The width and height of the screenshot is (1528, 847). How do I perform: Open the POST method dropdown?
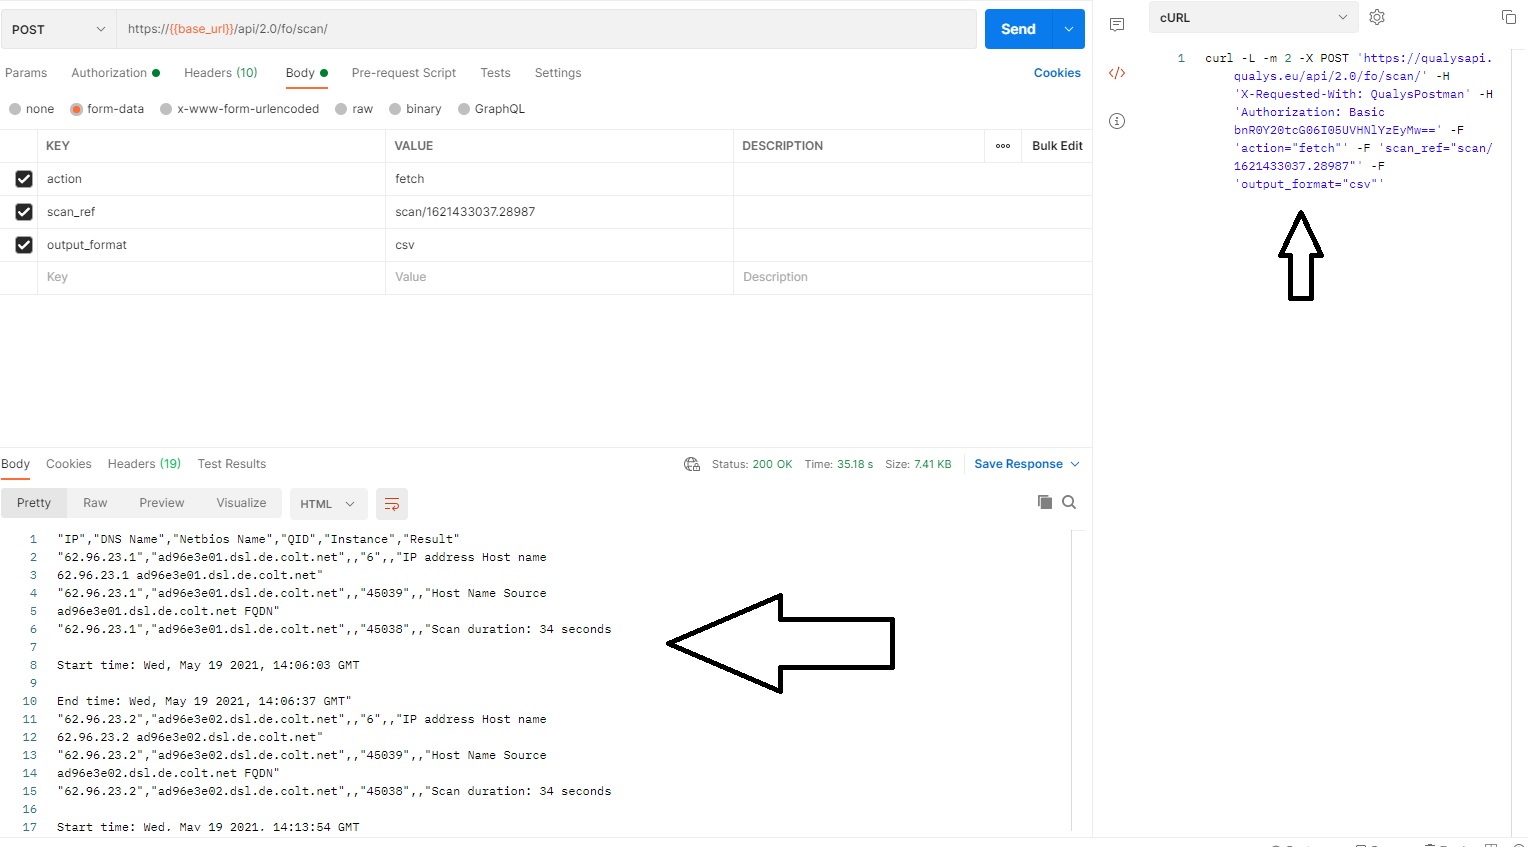click(x=58, y=29)
